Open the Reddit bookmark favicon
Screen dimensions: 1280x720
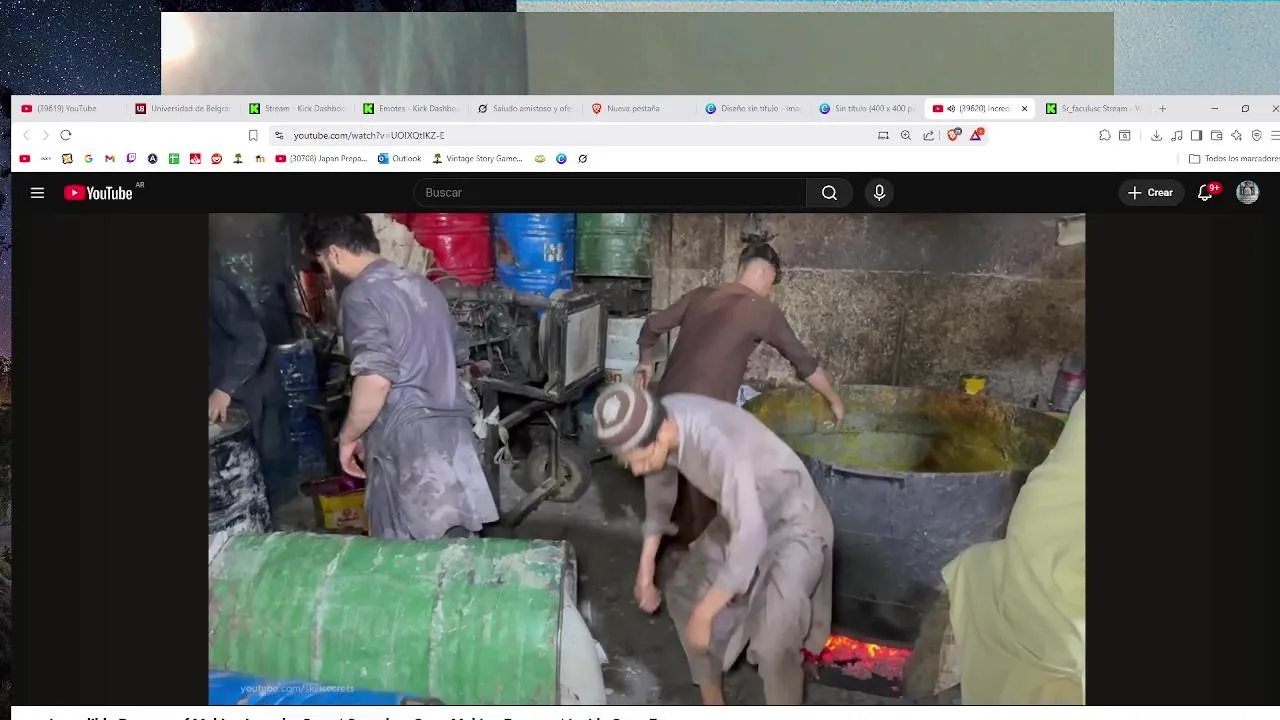[x=216, y=158]
